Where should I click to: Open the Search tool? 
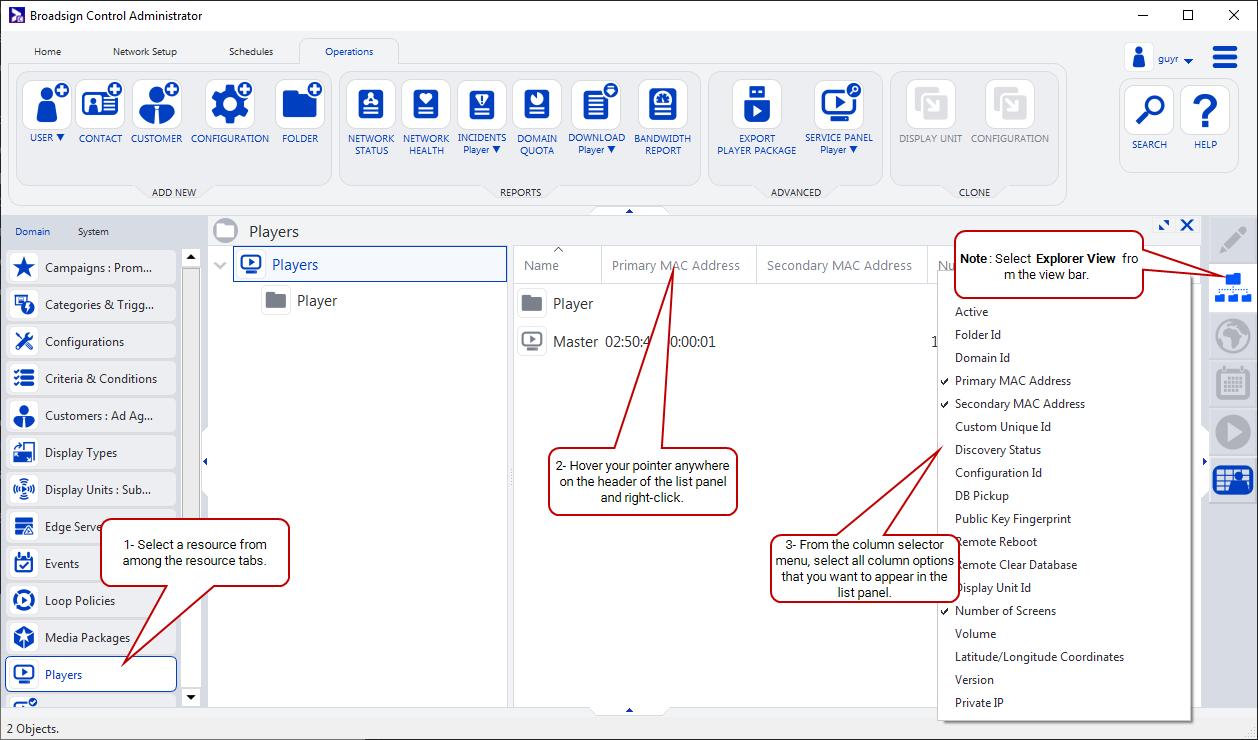tap(1149, 110)
